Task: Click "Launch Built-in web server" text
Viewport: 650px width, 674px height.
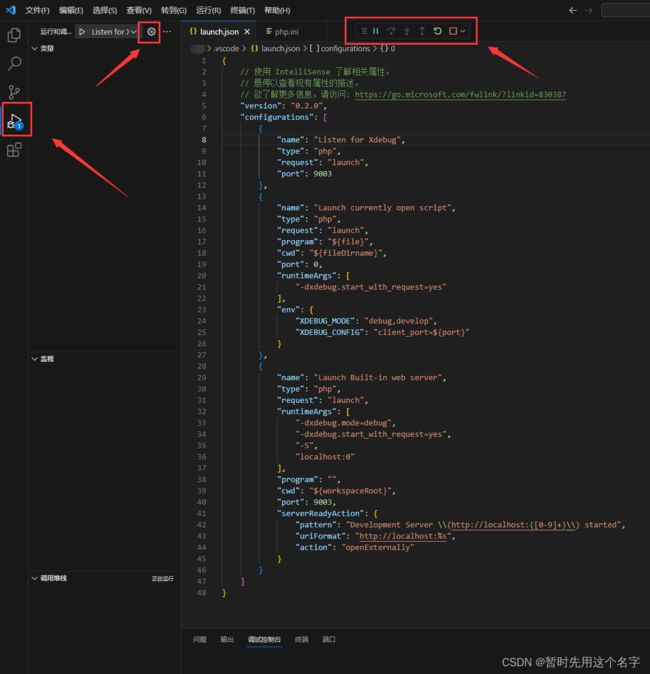Action: coord(378,377)
